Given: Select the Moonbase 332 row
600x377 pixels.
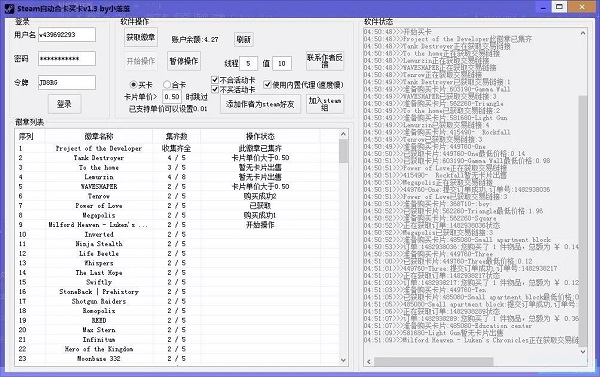Looking at the screenshot, I should point(177,359).
